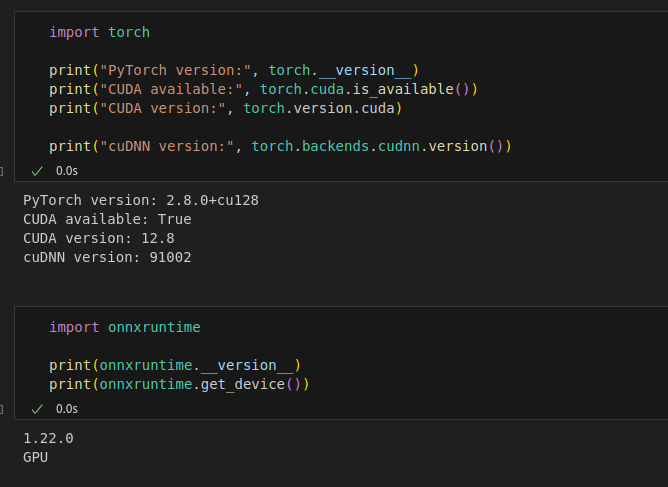Click the torch.backends.cudnn.version() code line
This screenshot has width=668, height=487.
point(280,146)
